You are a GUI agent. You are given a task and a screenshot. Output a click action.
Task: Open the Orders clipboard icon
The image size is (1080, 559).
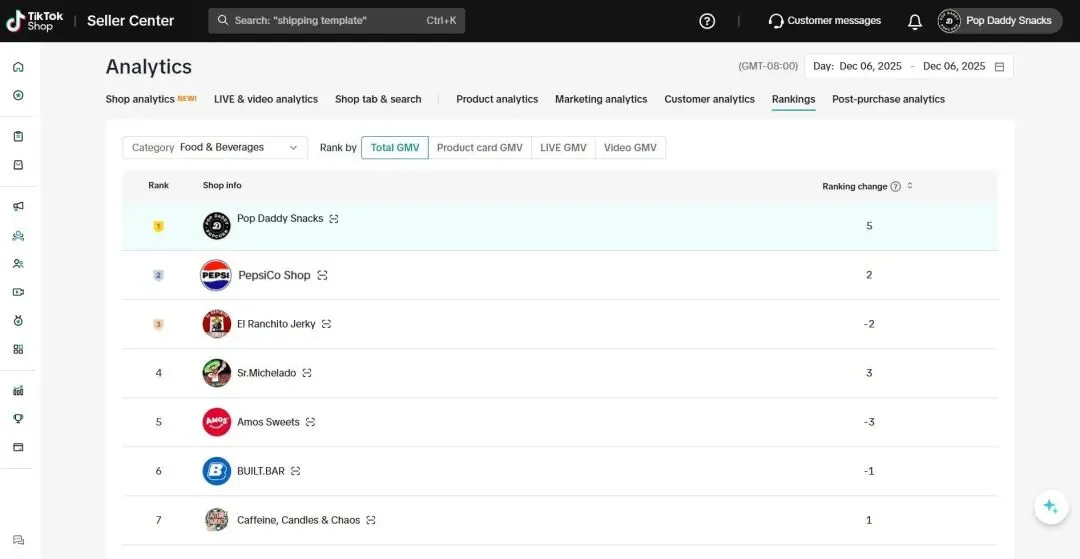tap(19, 136)
